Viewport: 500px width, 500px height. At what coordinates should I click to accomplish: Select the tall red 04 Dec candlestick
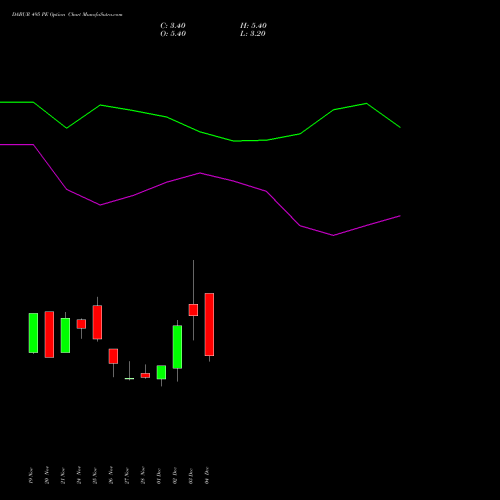[209, 324]
